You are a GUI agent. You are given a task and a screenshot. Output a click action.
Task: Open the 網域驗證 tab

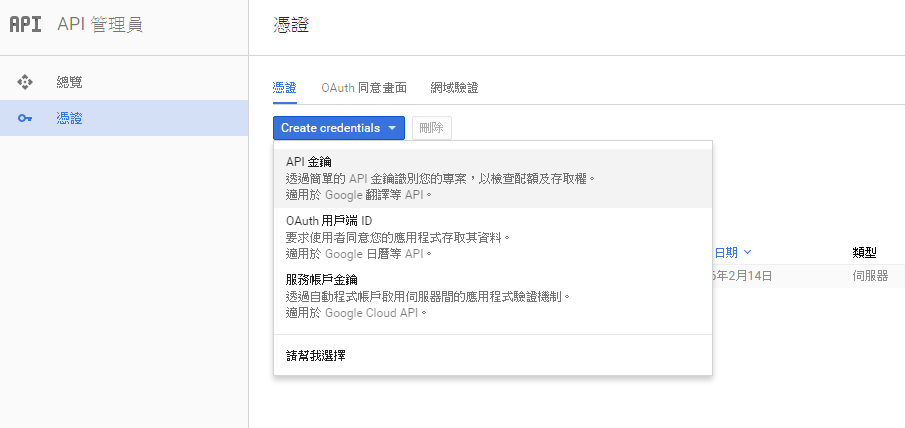454,88
